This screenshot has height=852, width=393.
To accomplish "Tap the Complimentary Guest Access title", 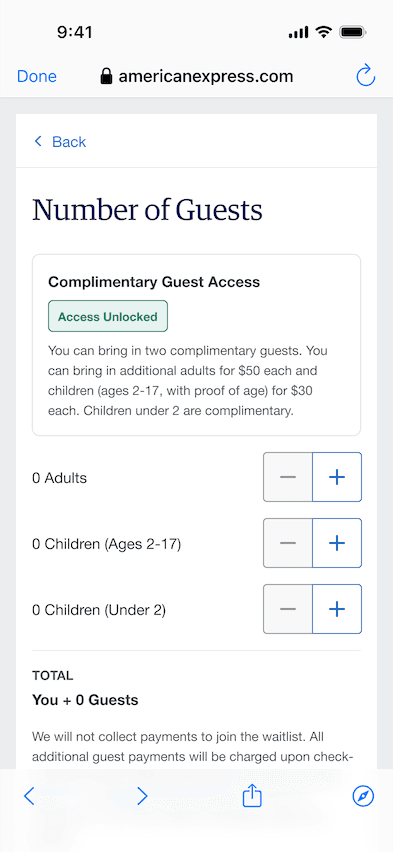I will coord(154,282).
